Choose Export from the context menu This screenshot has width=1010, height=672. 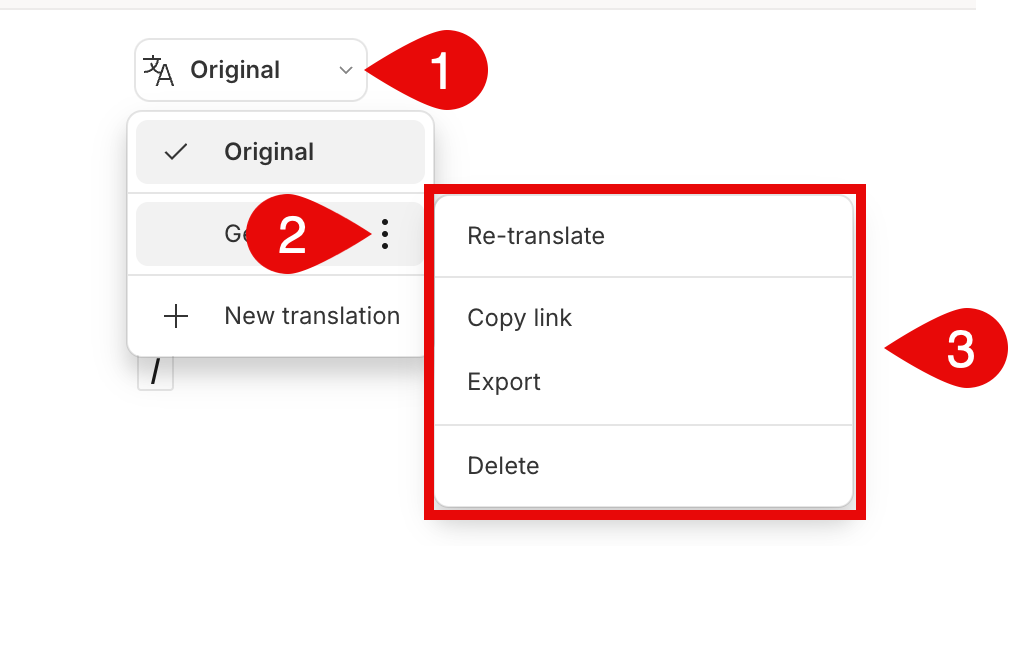tap(644, 382)
